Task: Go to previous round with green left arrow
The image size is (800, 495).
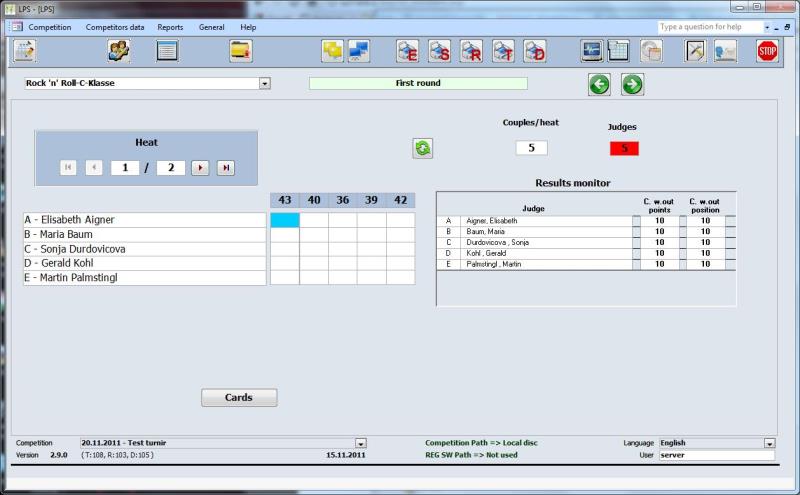Action: [x=599, y=84]
